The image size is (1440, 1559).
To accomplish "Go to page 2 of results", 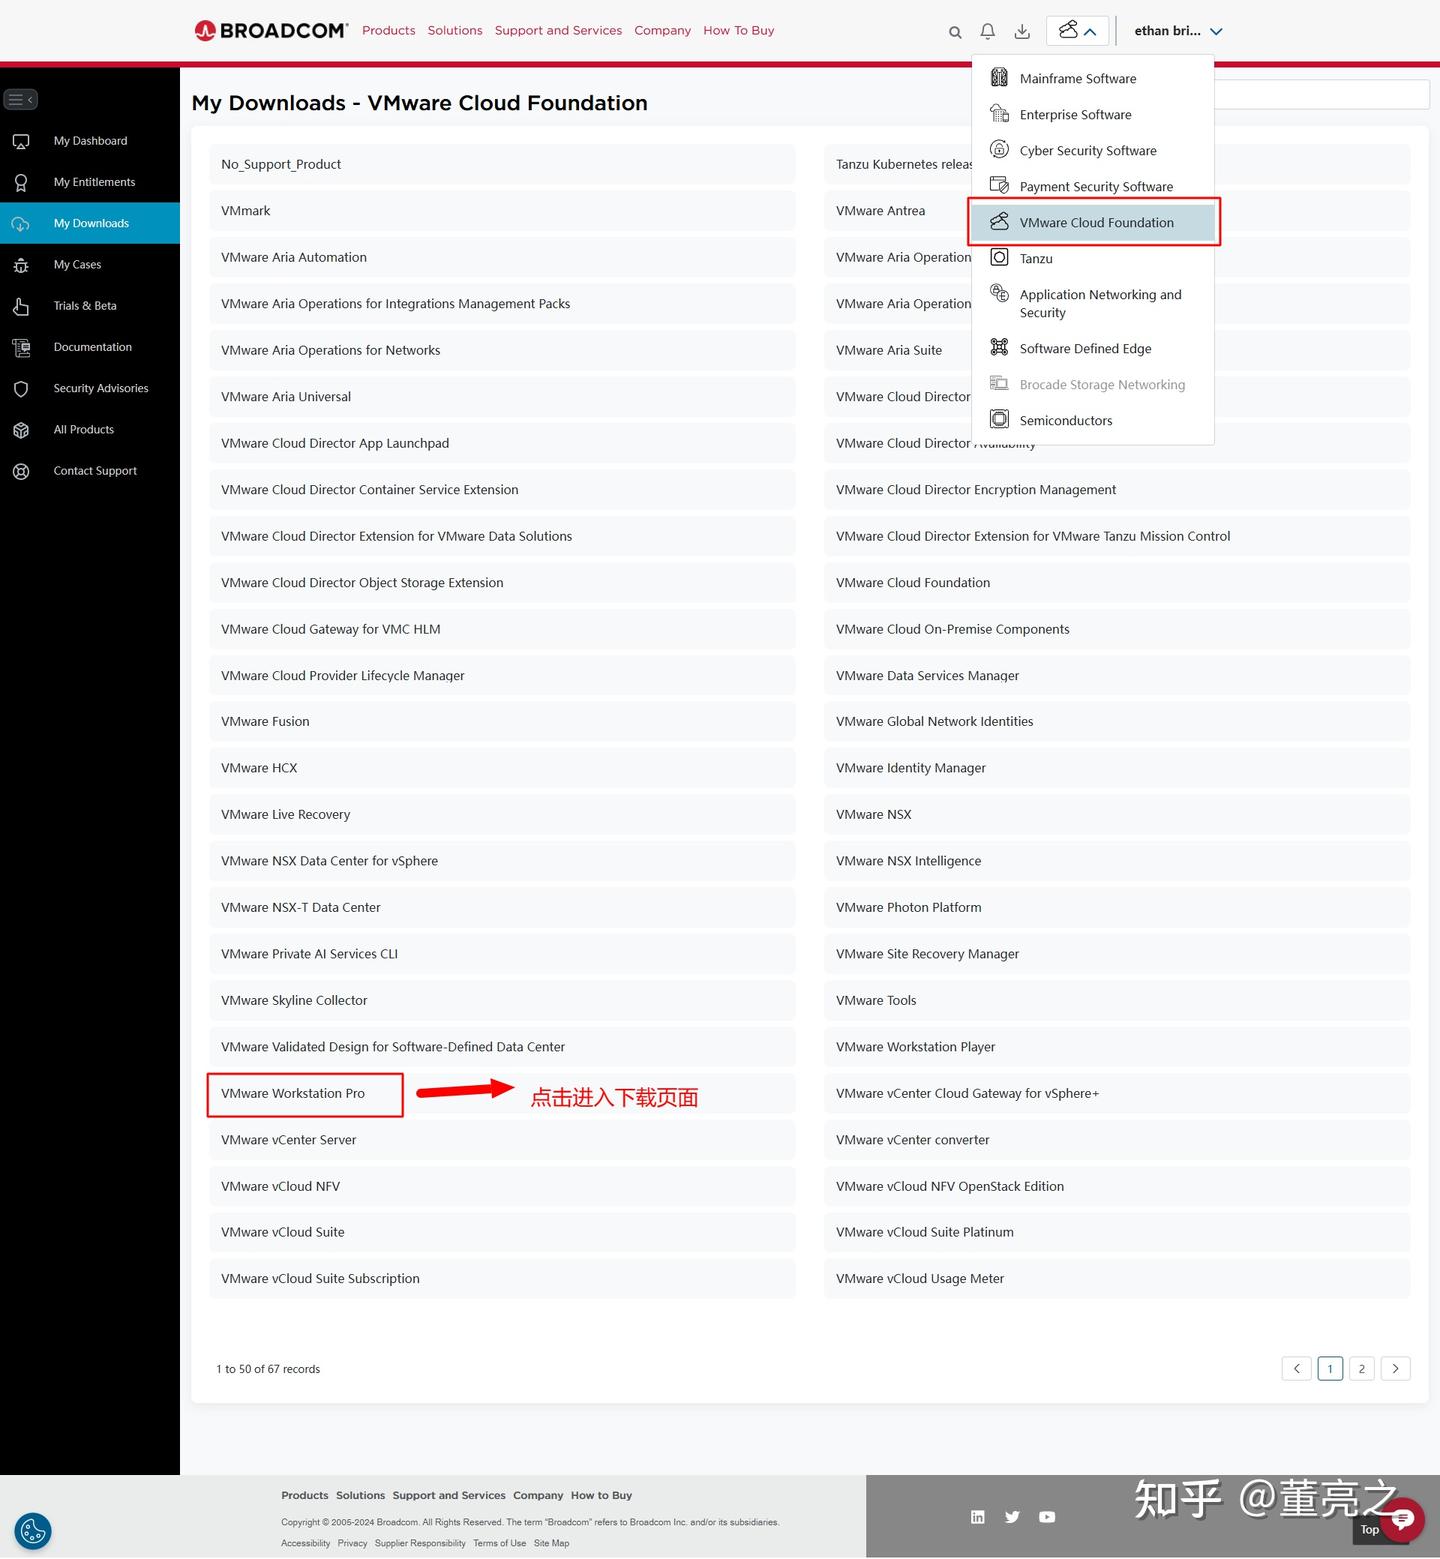I will 1362,1368.
